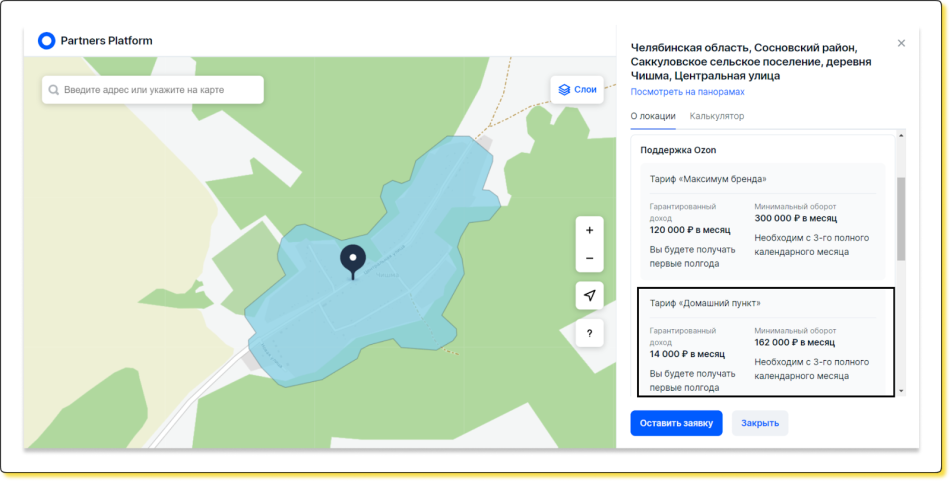The width and height of the screenshot is (950, 481).
Task: Close the location details panel
Action: pyautogui.click(x=902, y=43)
